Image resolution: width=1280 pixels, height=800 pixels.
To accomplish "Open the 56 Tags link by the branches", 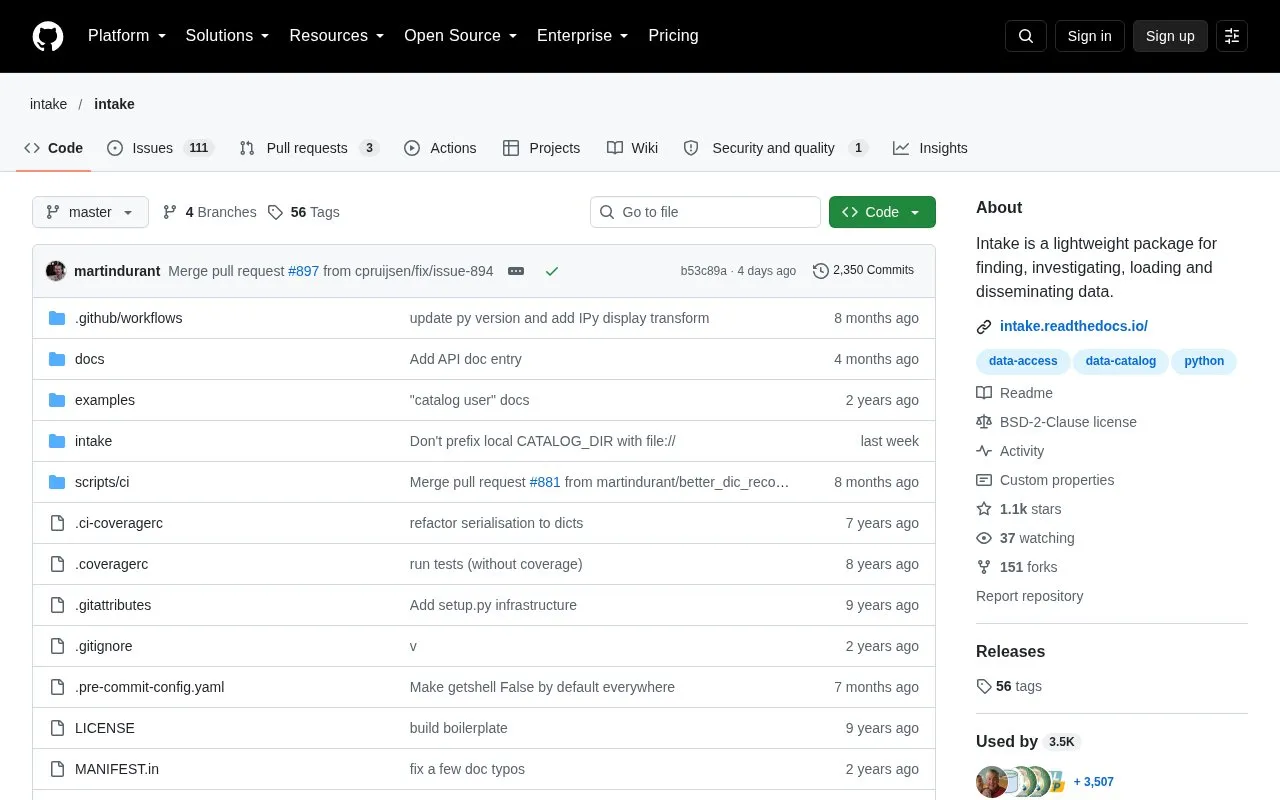I will click(x=304, y=212).
